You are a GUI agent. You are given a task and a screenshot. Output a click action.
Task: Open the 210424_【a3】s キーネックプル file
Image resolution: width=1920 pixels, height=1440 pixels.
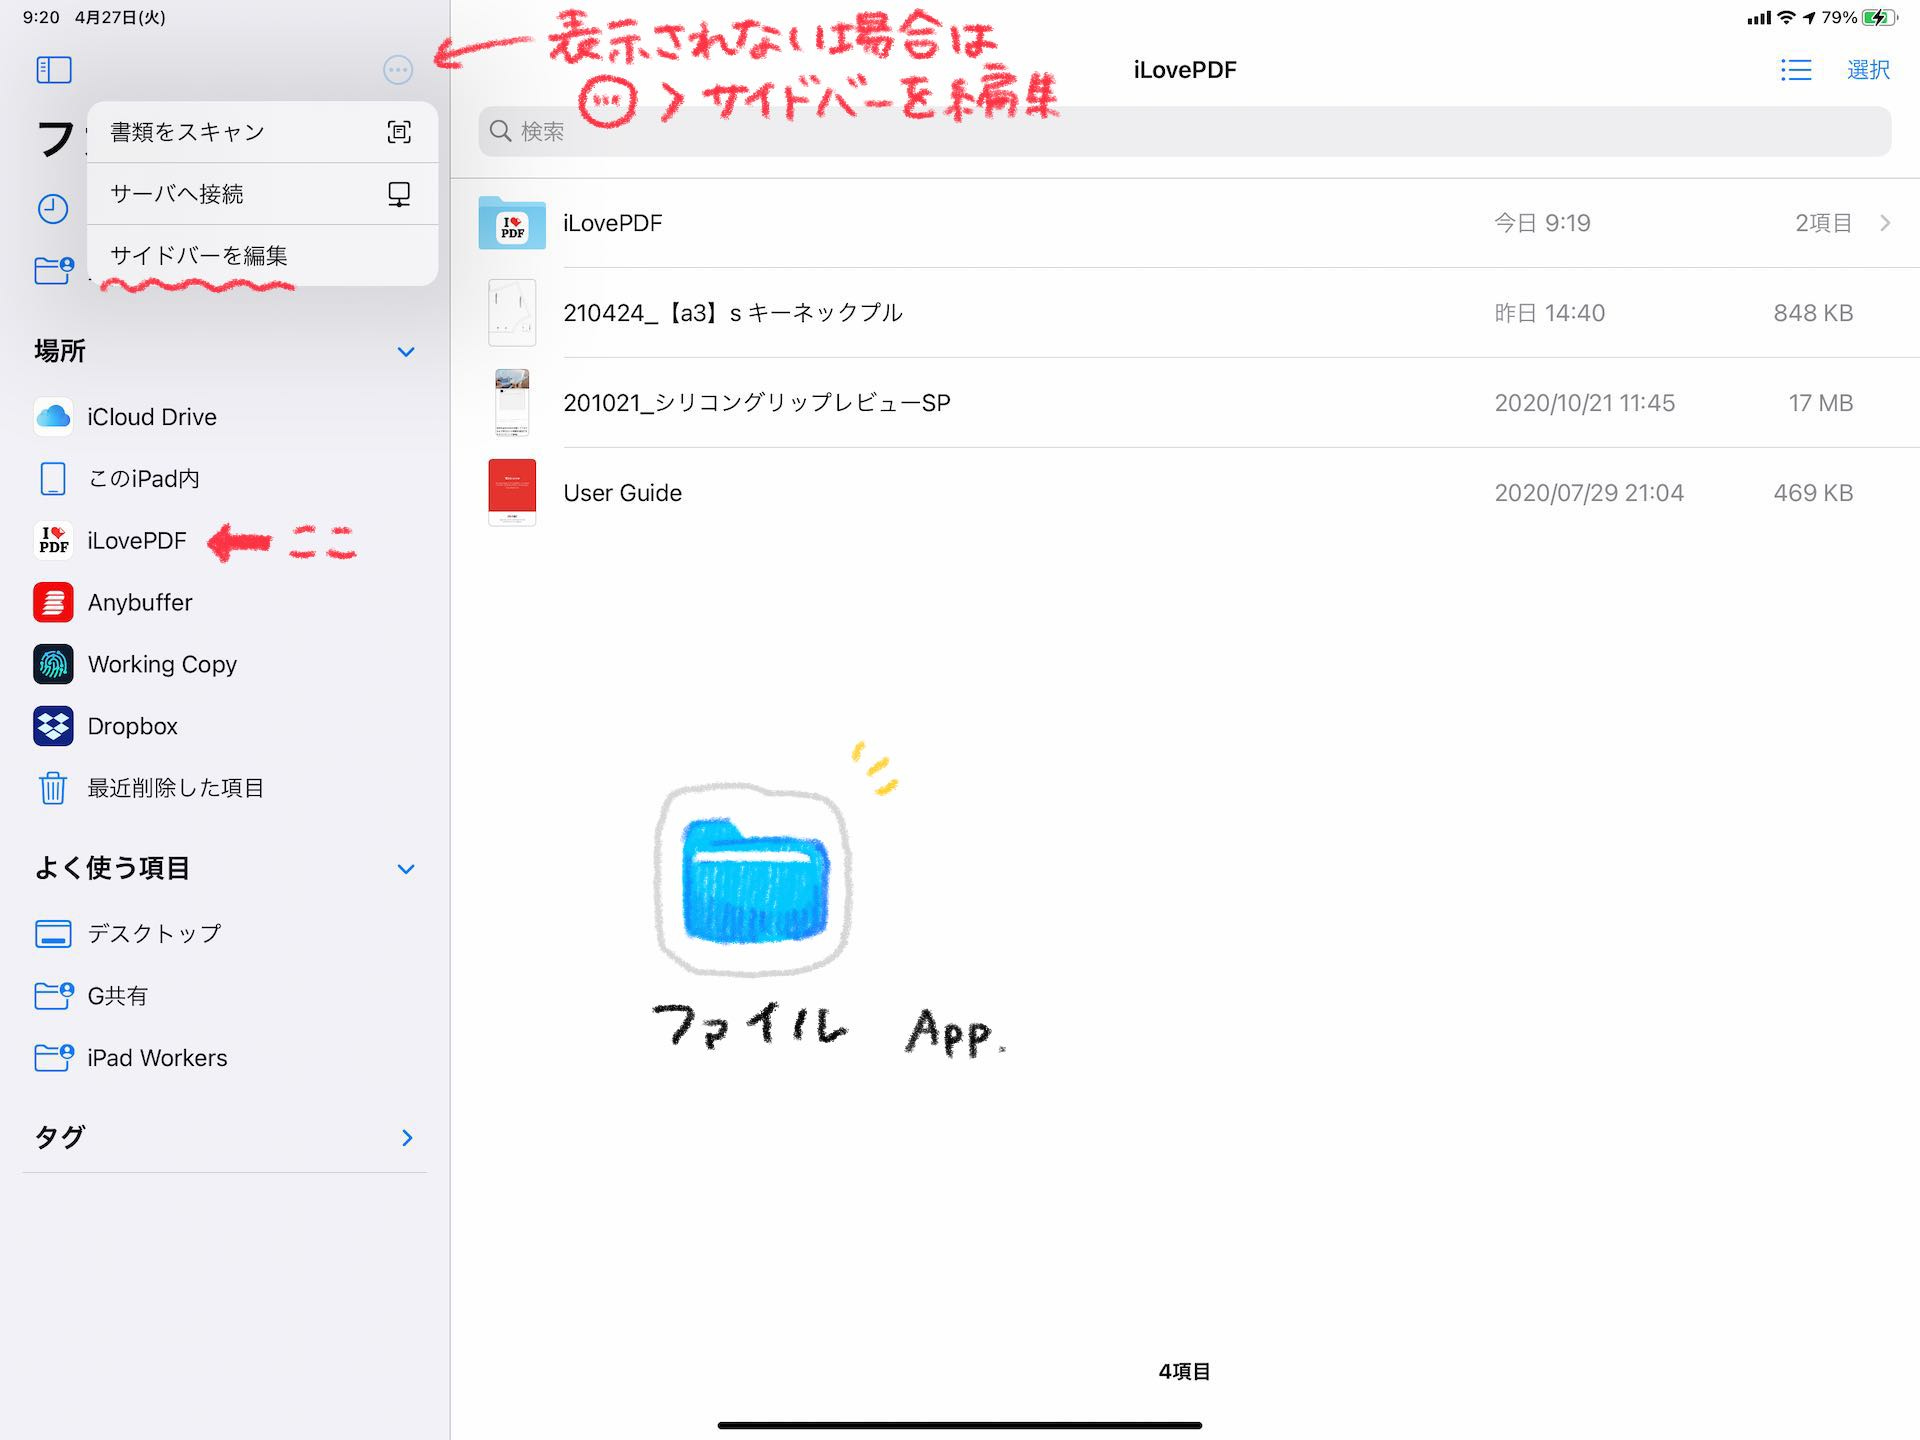733,313
